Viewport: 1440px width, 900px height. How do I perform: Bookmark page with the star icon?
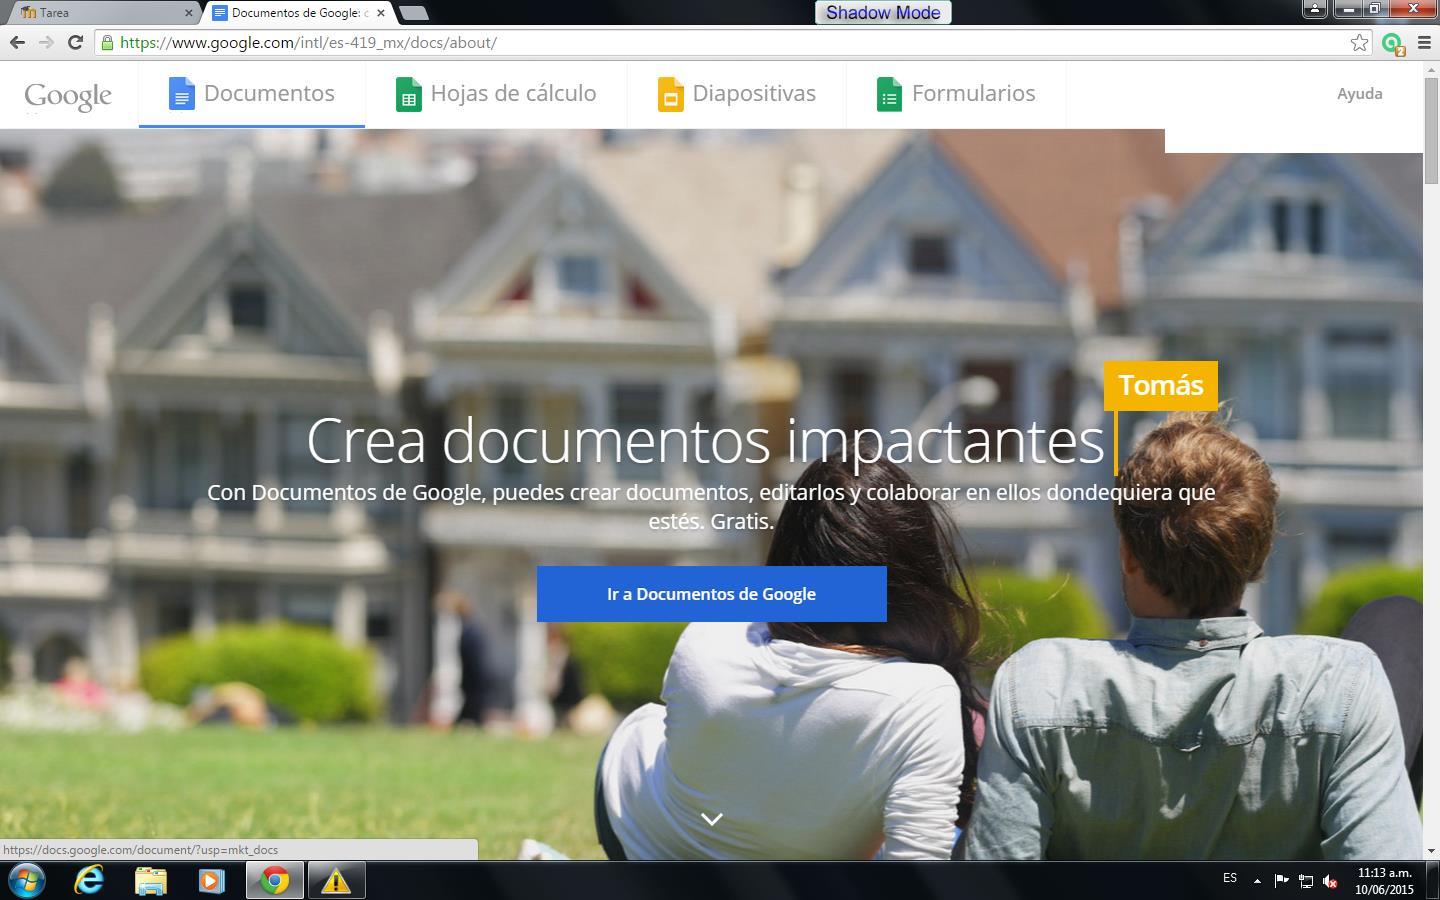coord(1359,42)
